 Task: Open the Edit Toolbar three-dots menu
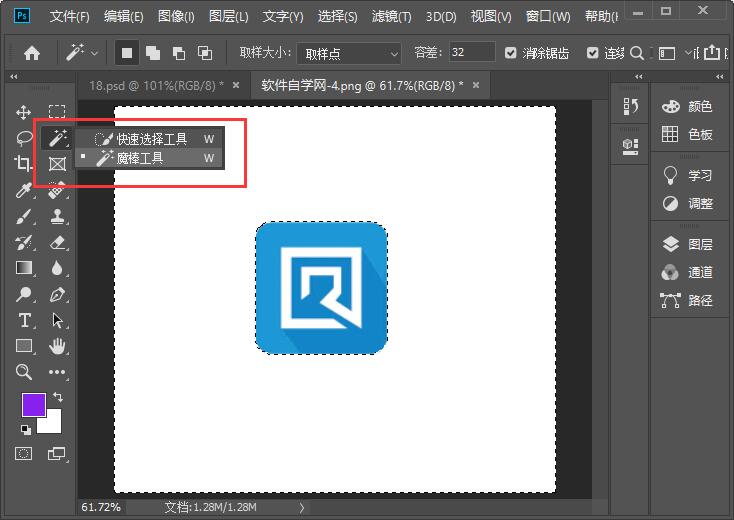pos(57,372)
